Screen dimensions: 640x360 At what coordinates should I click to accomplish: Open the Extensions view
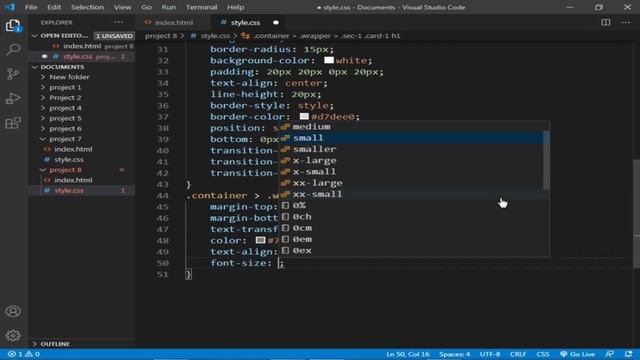[13, 123]
